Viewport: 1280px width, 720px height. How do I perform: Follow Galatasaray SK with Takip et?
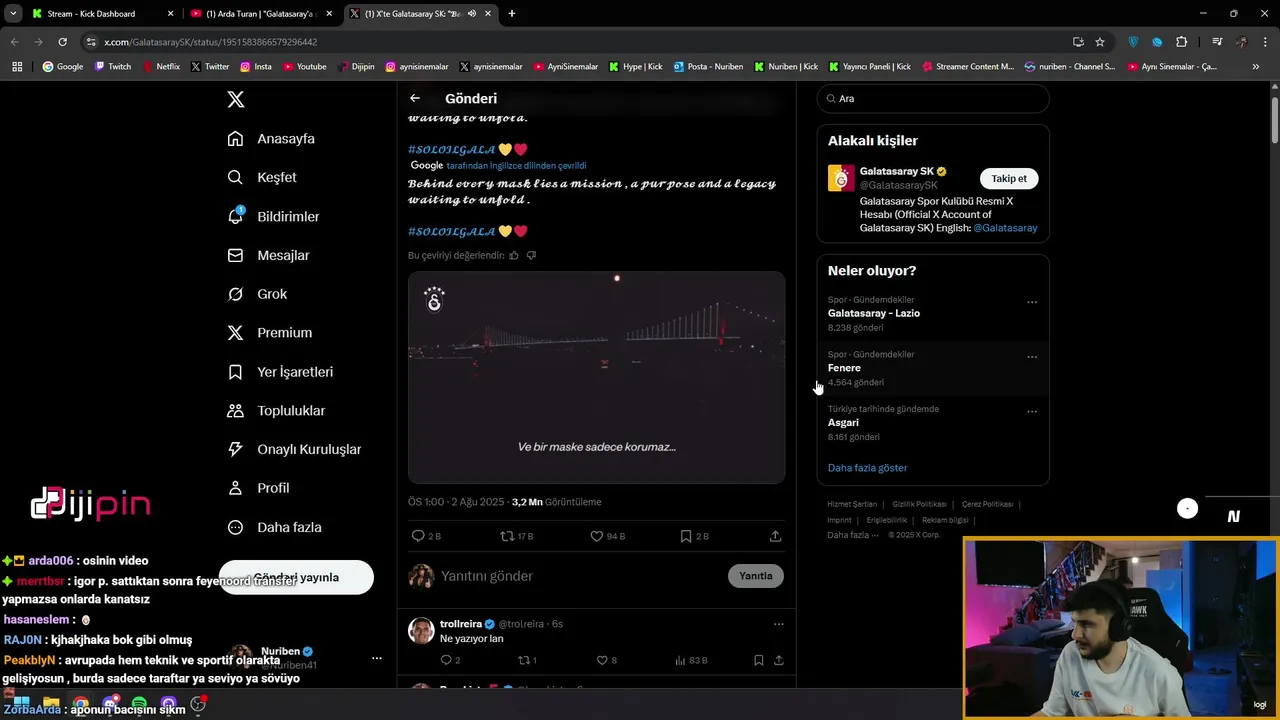point(1009,178)
